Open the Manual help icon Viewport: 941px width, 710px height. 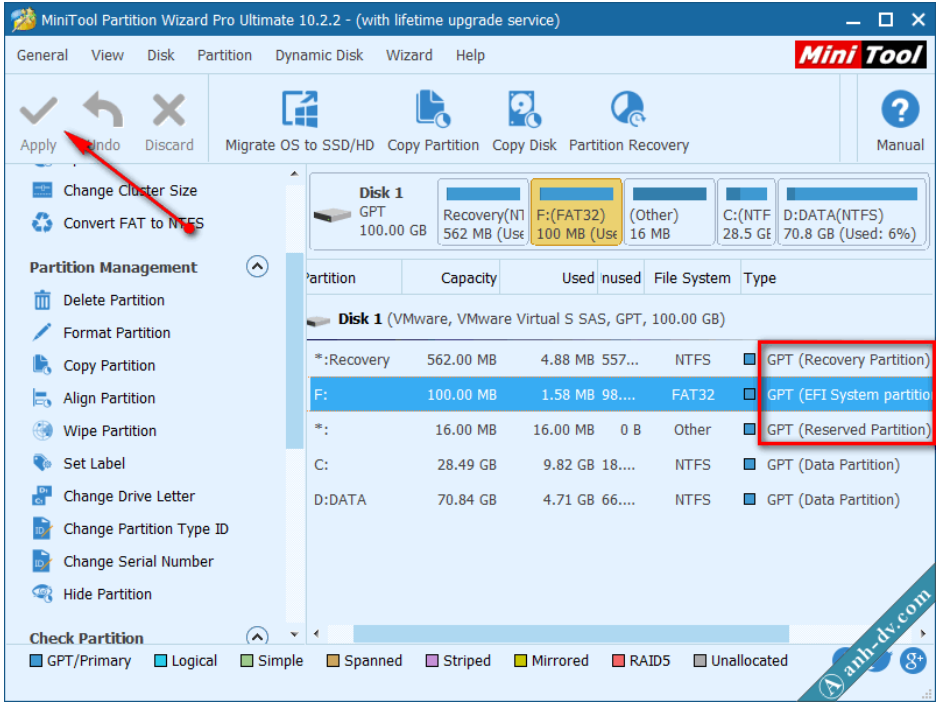click(900, 110)
